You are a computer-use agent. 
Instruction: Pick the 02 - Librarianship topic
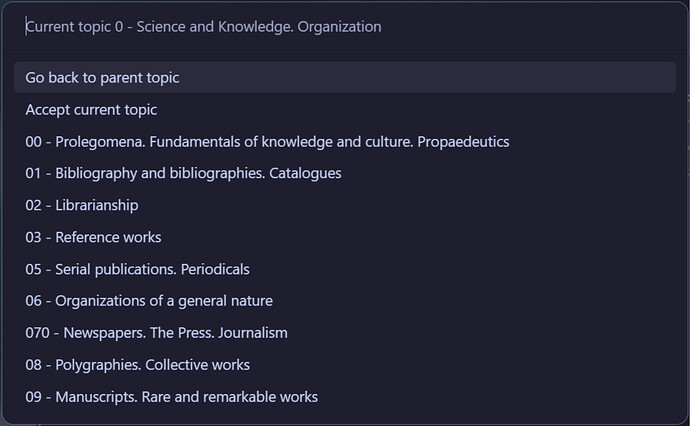pyautogui.click(x=345, y=206)
